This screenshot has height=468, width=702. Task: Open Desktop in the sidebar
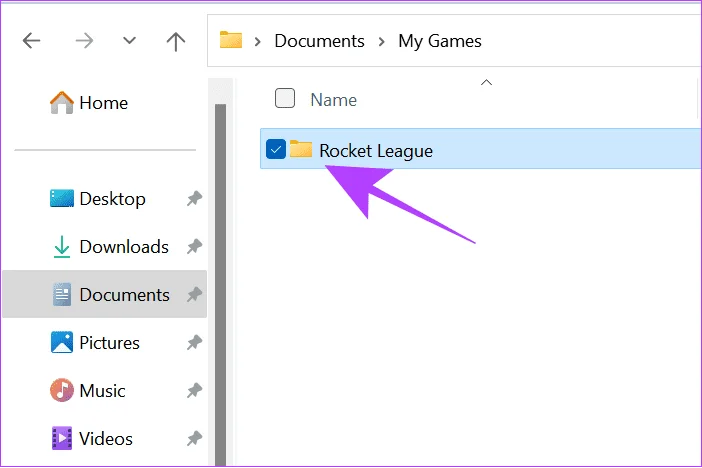click(112, 199)
